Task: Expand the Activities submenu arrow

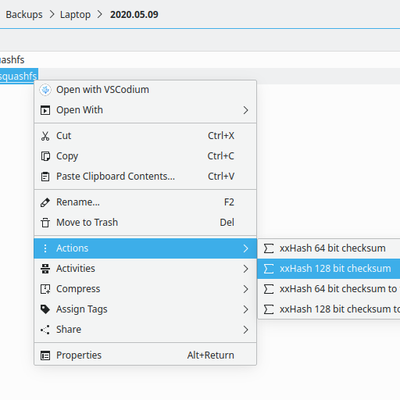Action: click(246, 269)
